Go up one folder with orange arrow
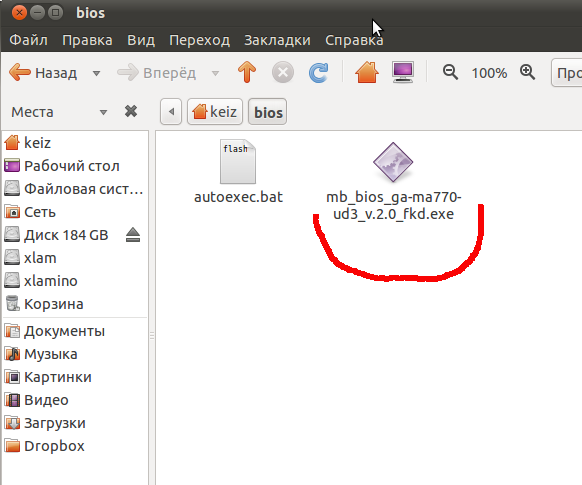Image resolution: width=582 pixels, height=485 pixels. [x=247, y=72]
